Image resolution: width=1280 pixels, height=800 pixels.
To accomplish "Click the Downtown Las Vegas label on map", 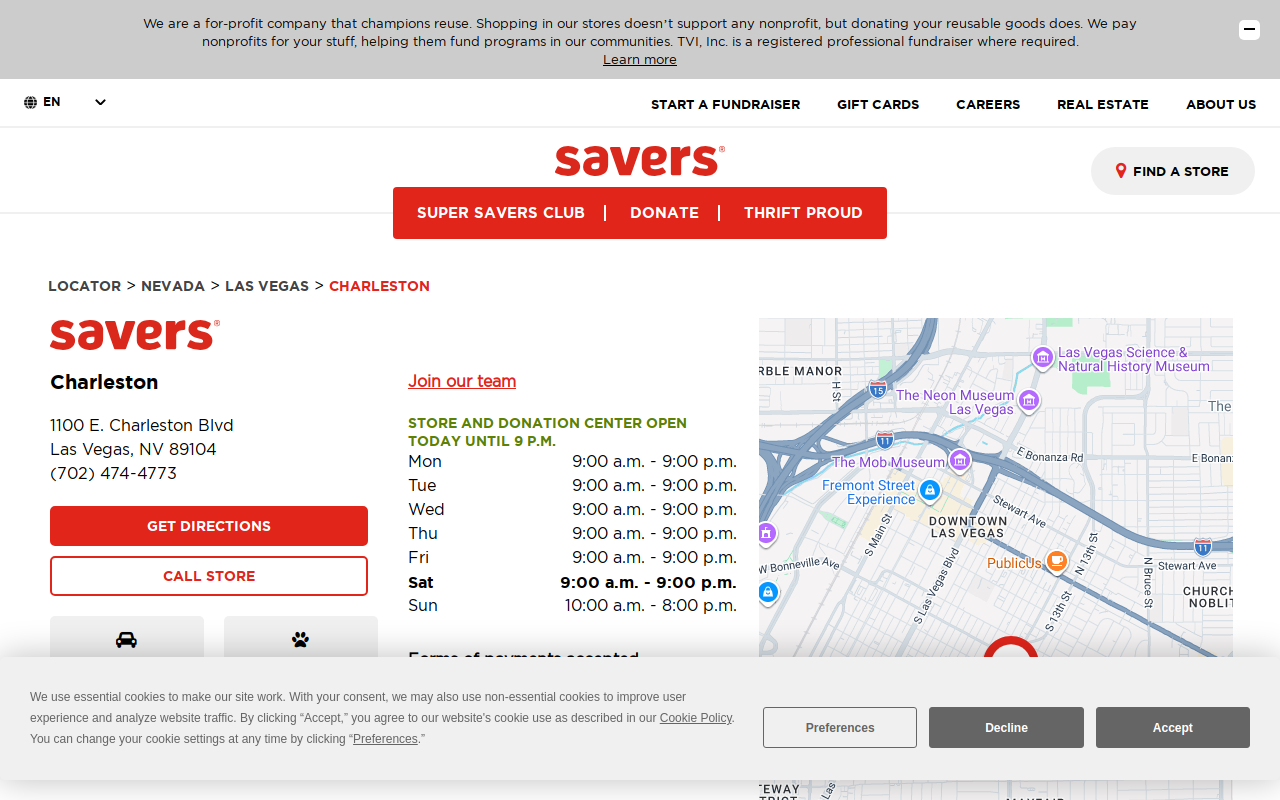I will (x=967, y=527).
